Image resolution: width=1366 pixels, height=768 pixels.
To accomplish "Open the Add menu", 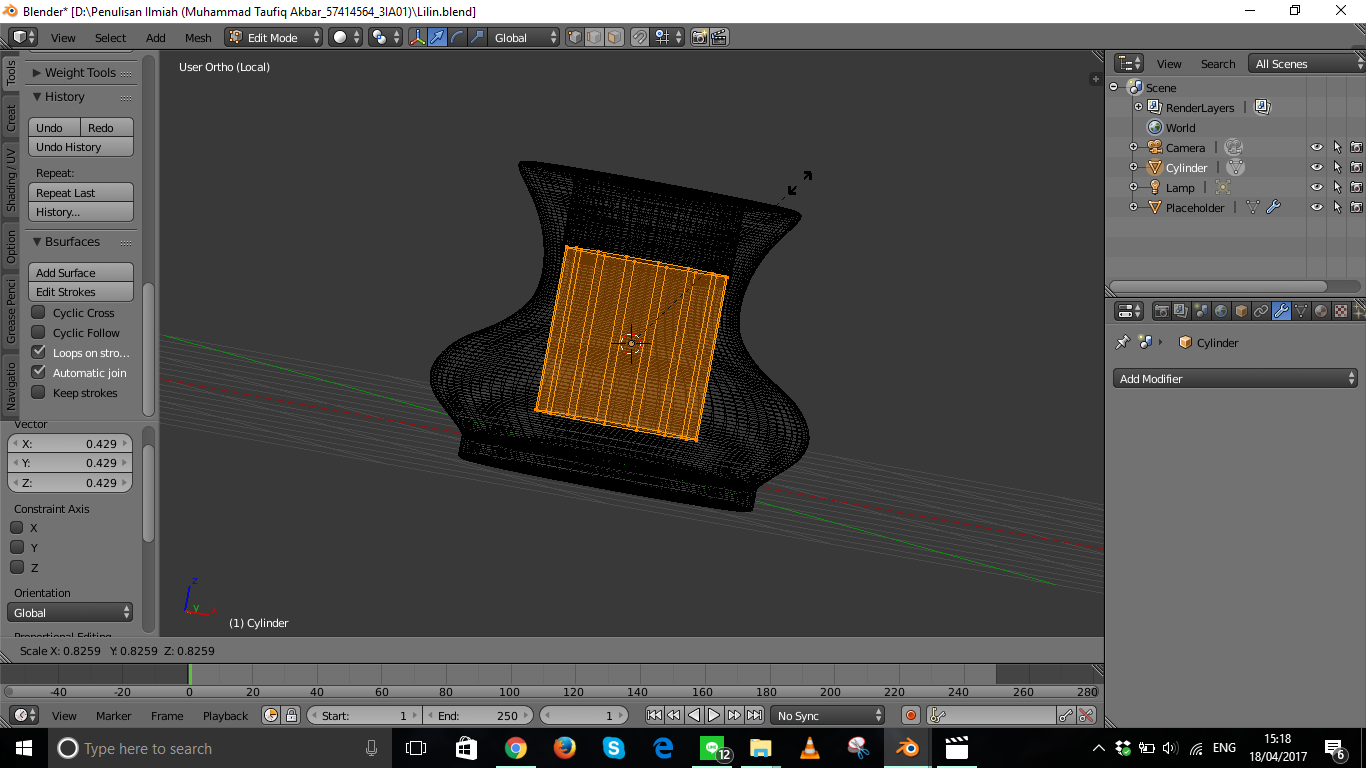I will coord(156,37).
